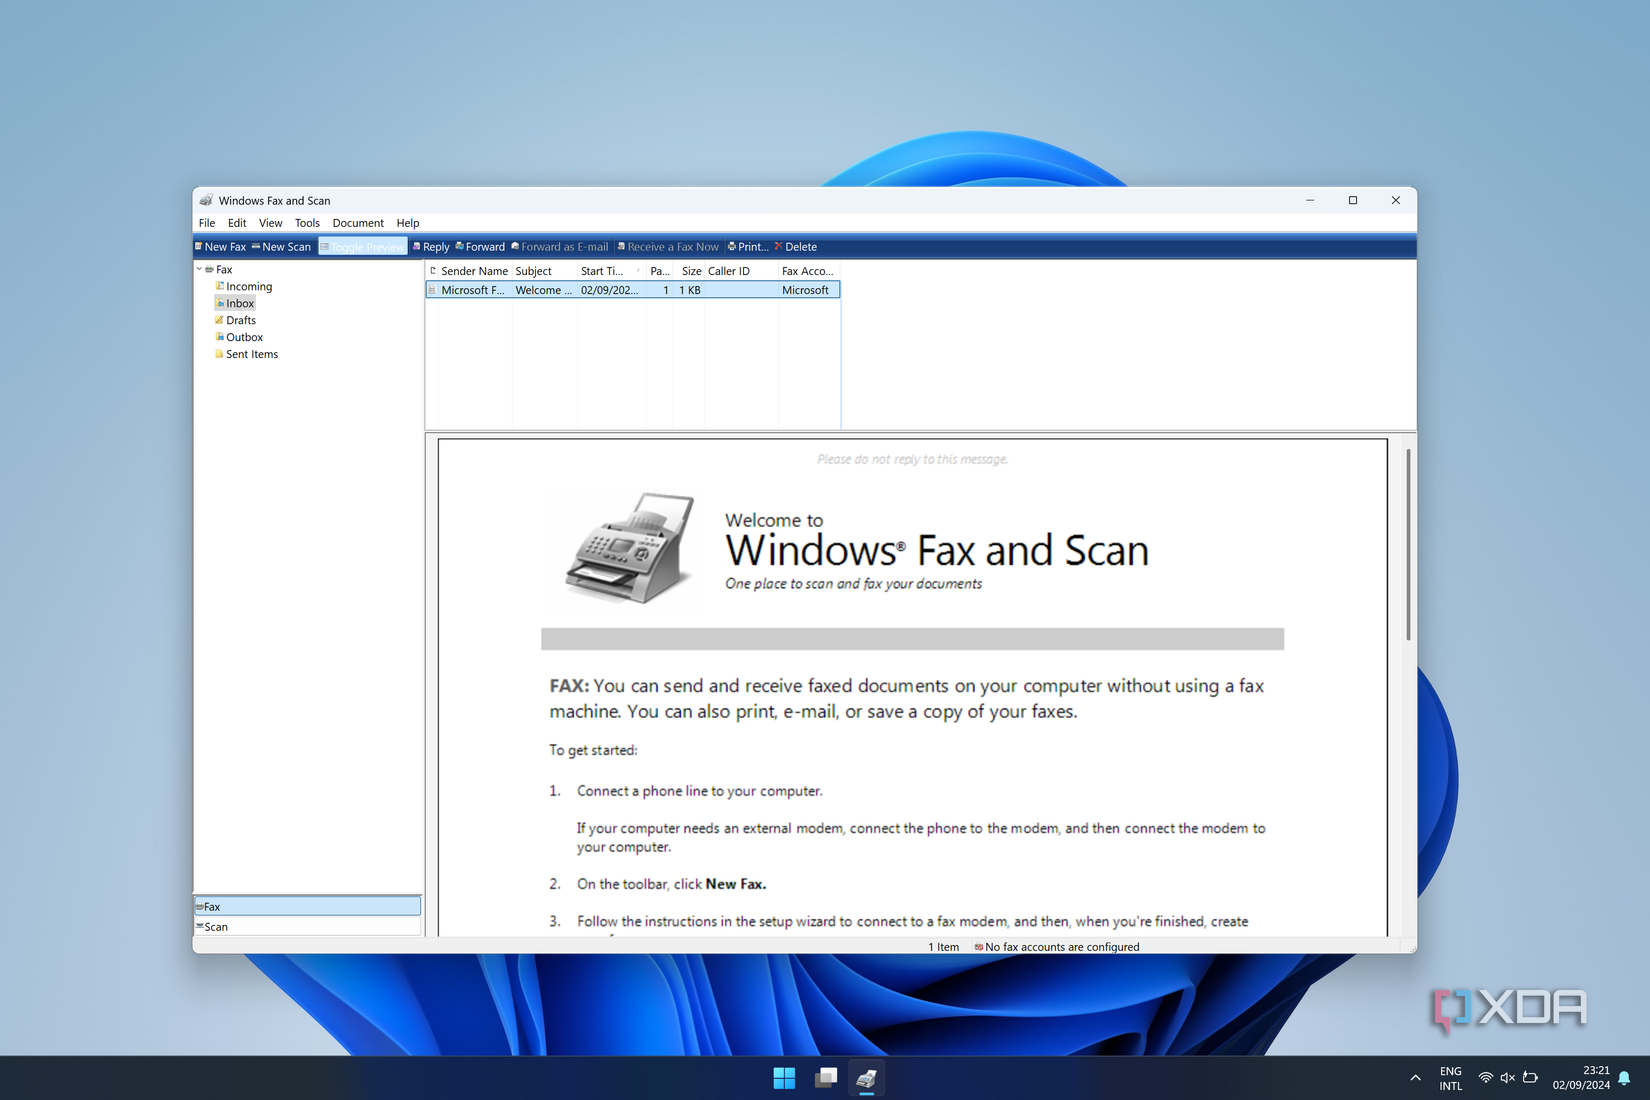Viewport: 1650px width, 1100px height.
Task: Open the File menu
Action: click(207, 223)
